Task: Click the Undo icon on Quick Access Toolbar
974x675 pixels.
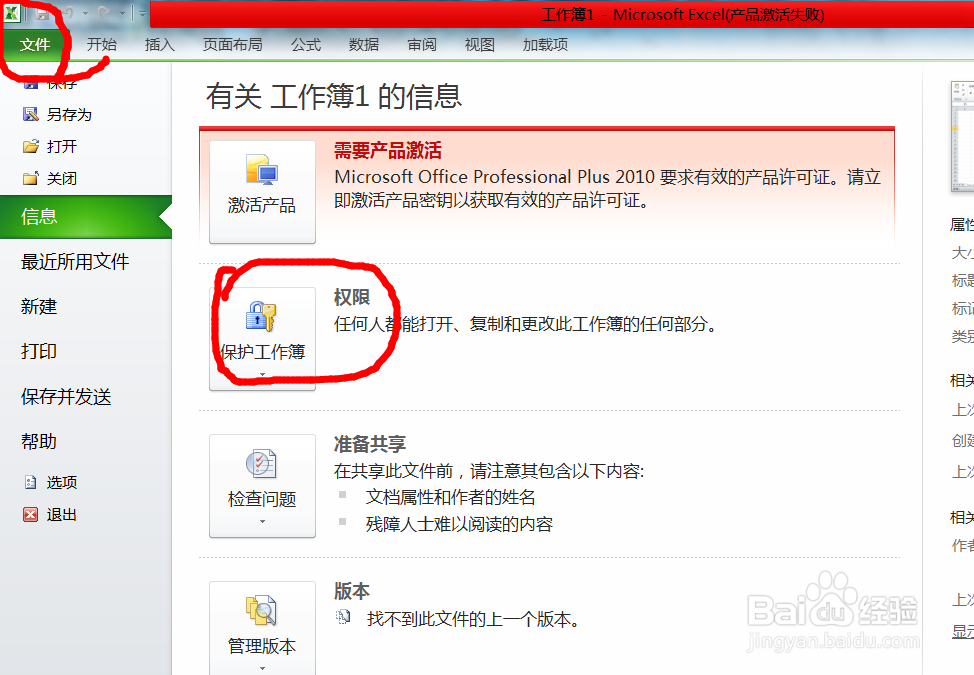Action: [67, 11]
